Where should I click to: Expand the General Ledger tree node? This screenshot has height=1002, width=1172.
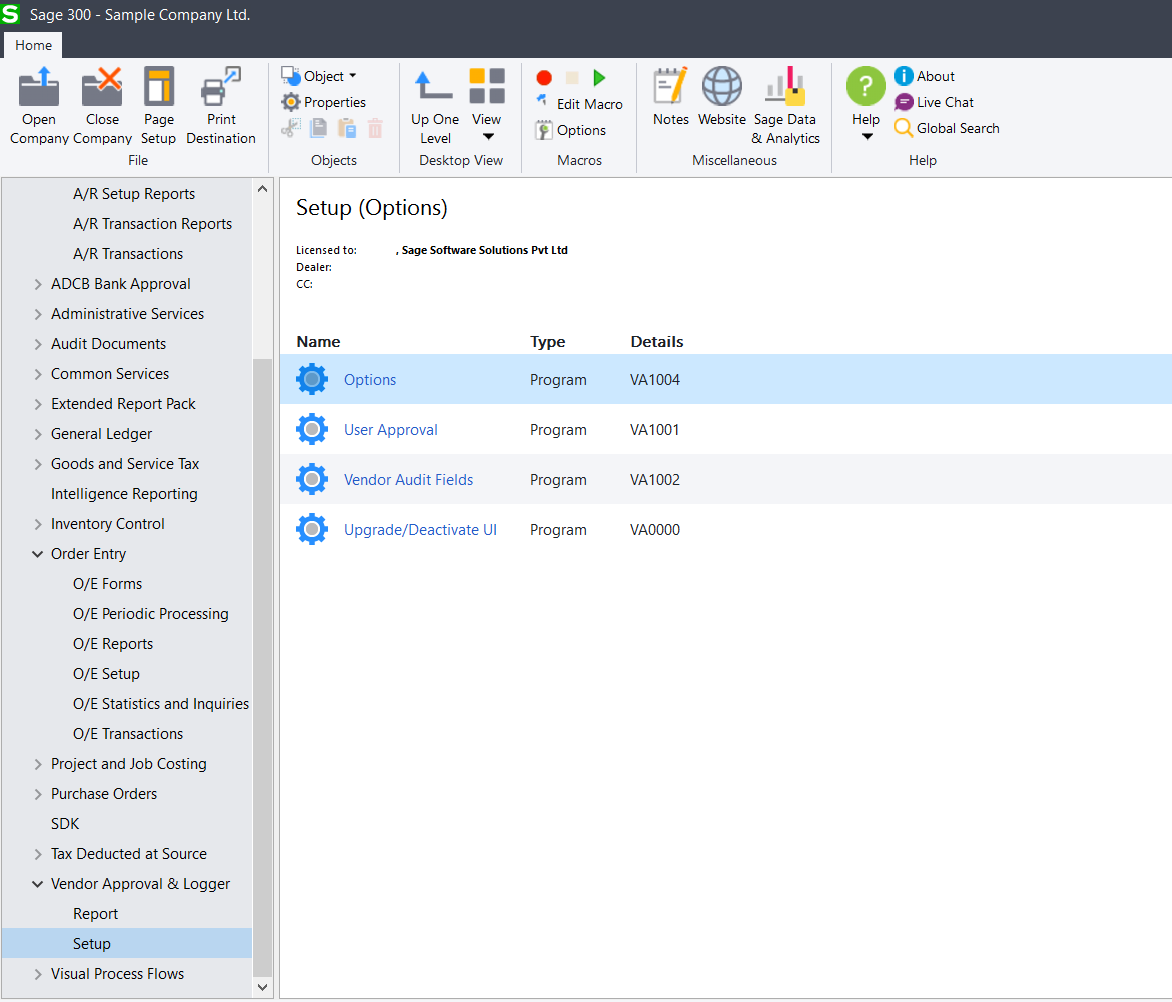click(38, 433)
